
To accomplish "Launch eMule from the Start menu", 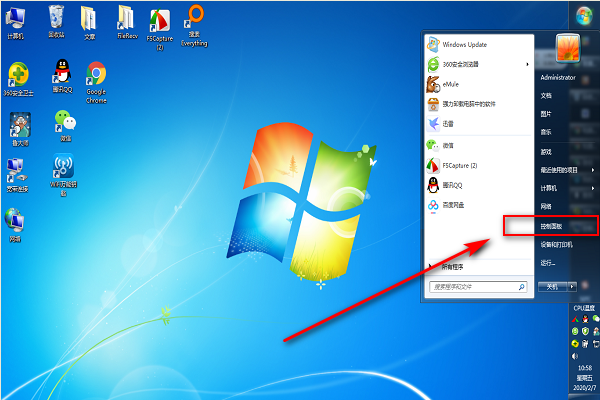I will coord(479,84).
